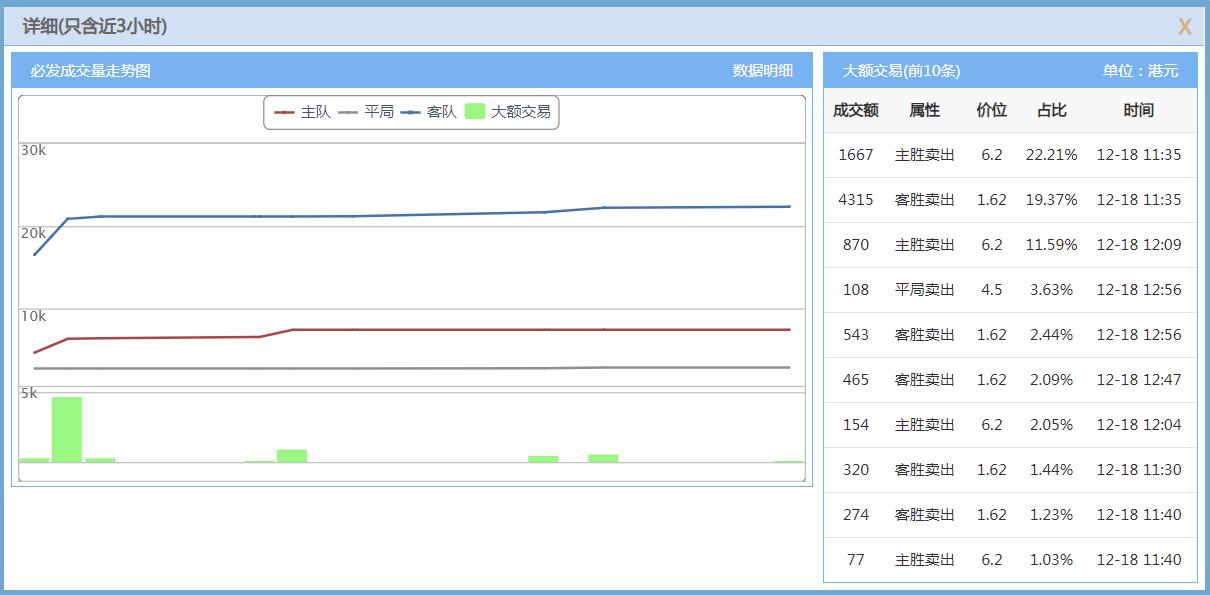Click the 成交额 column header

point(855,110)
